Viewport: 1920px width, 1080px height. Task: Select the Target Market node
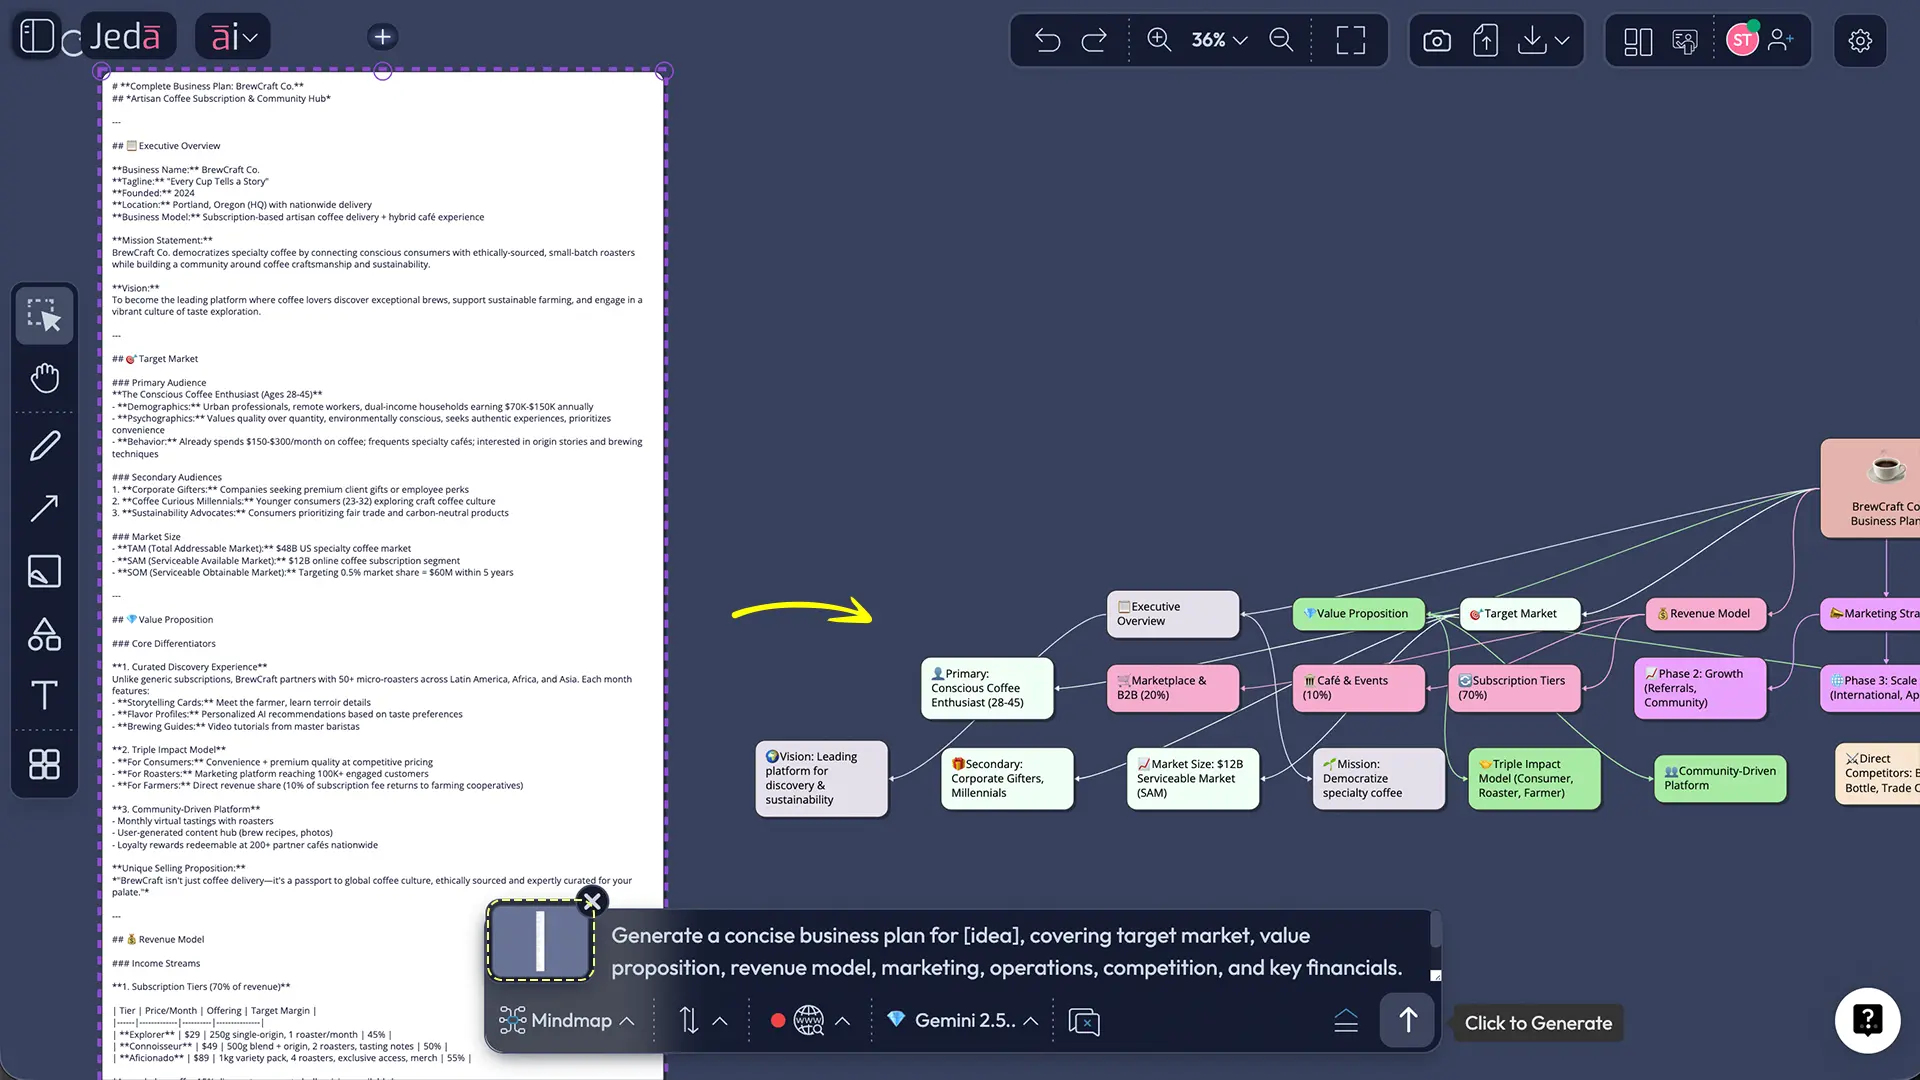[1520, 614]
